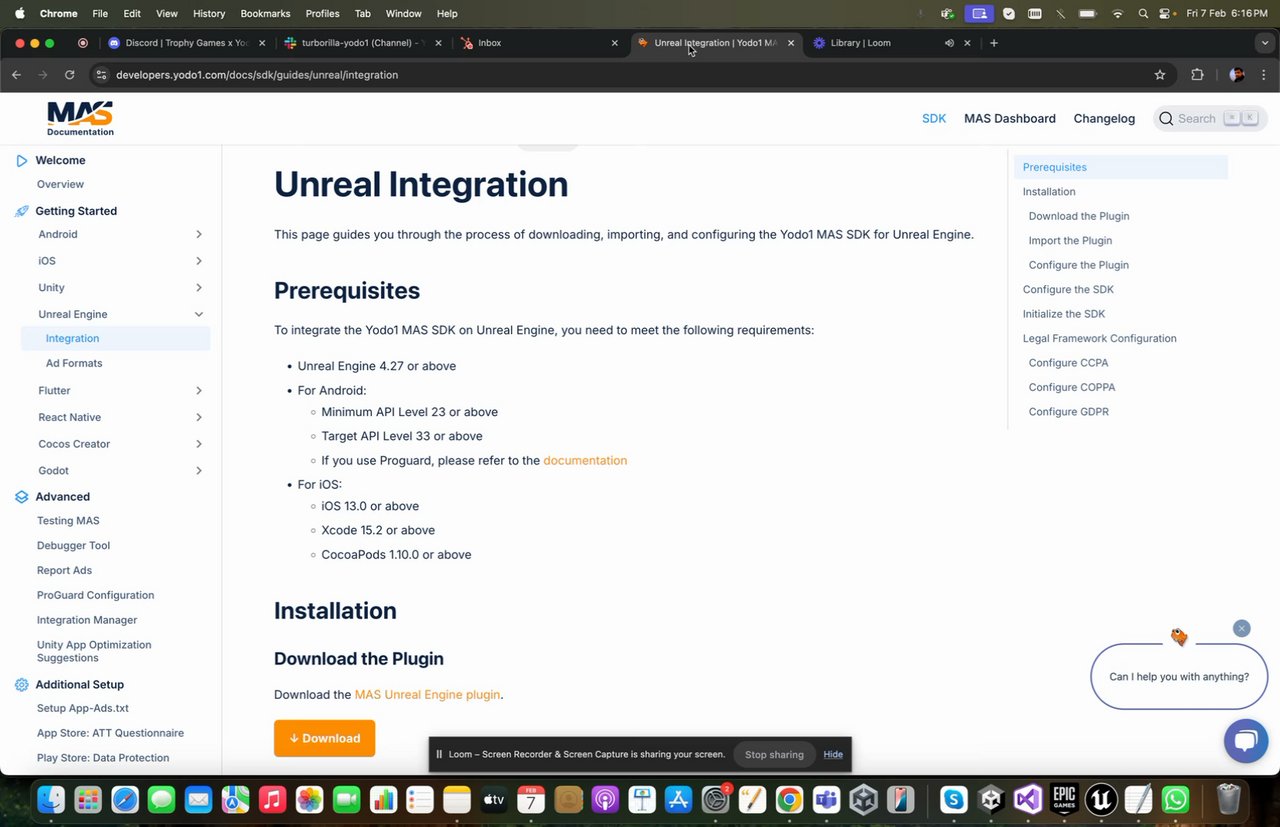1280x827 pixels.
Task: Open the Chrome tab search dropdown
Action: pyautogui.click(x=1266, y=43)
